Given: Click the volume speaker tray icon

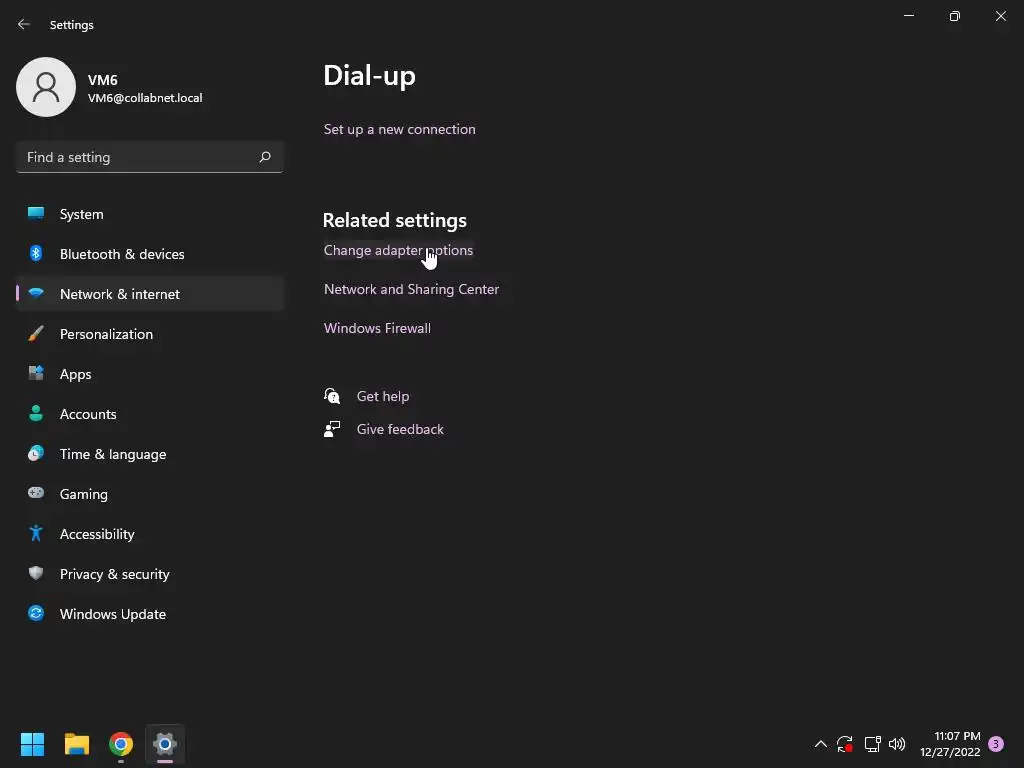Looking at the screenshot, I should click(x=897, y=744).
